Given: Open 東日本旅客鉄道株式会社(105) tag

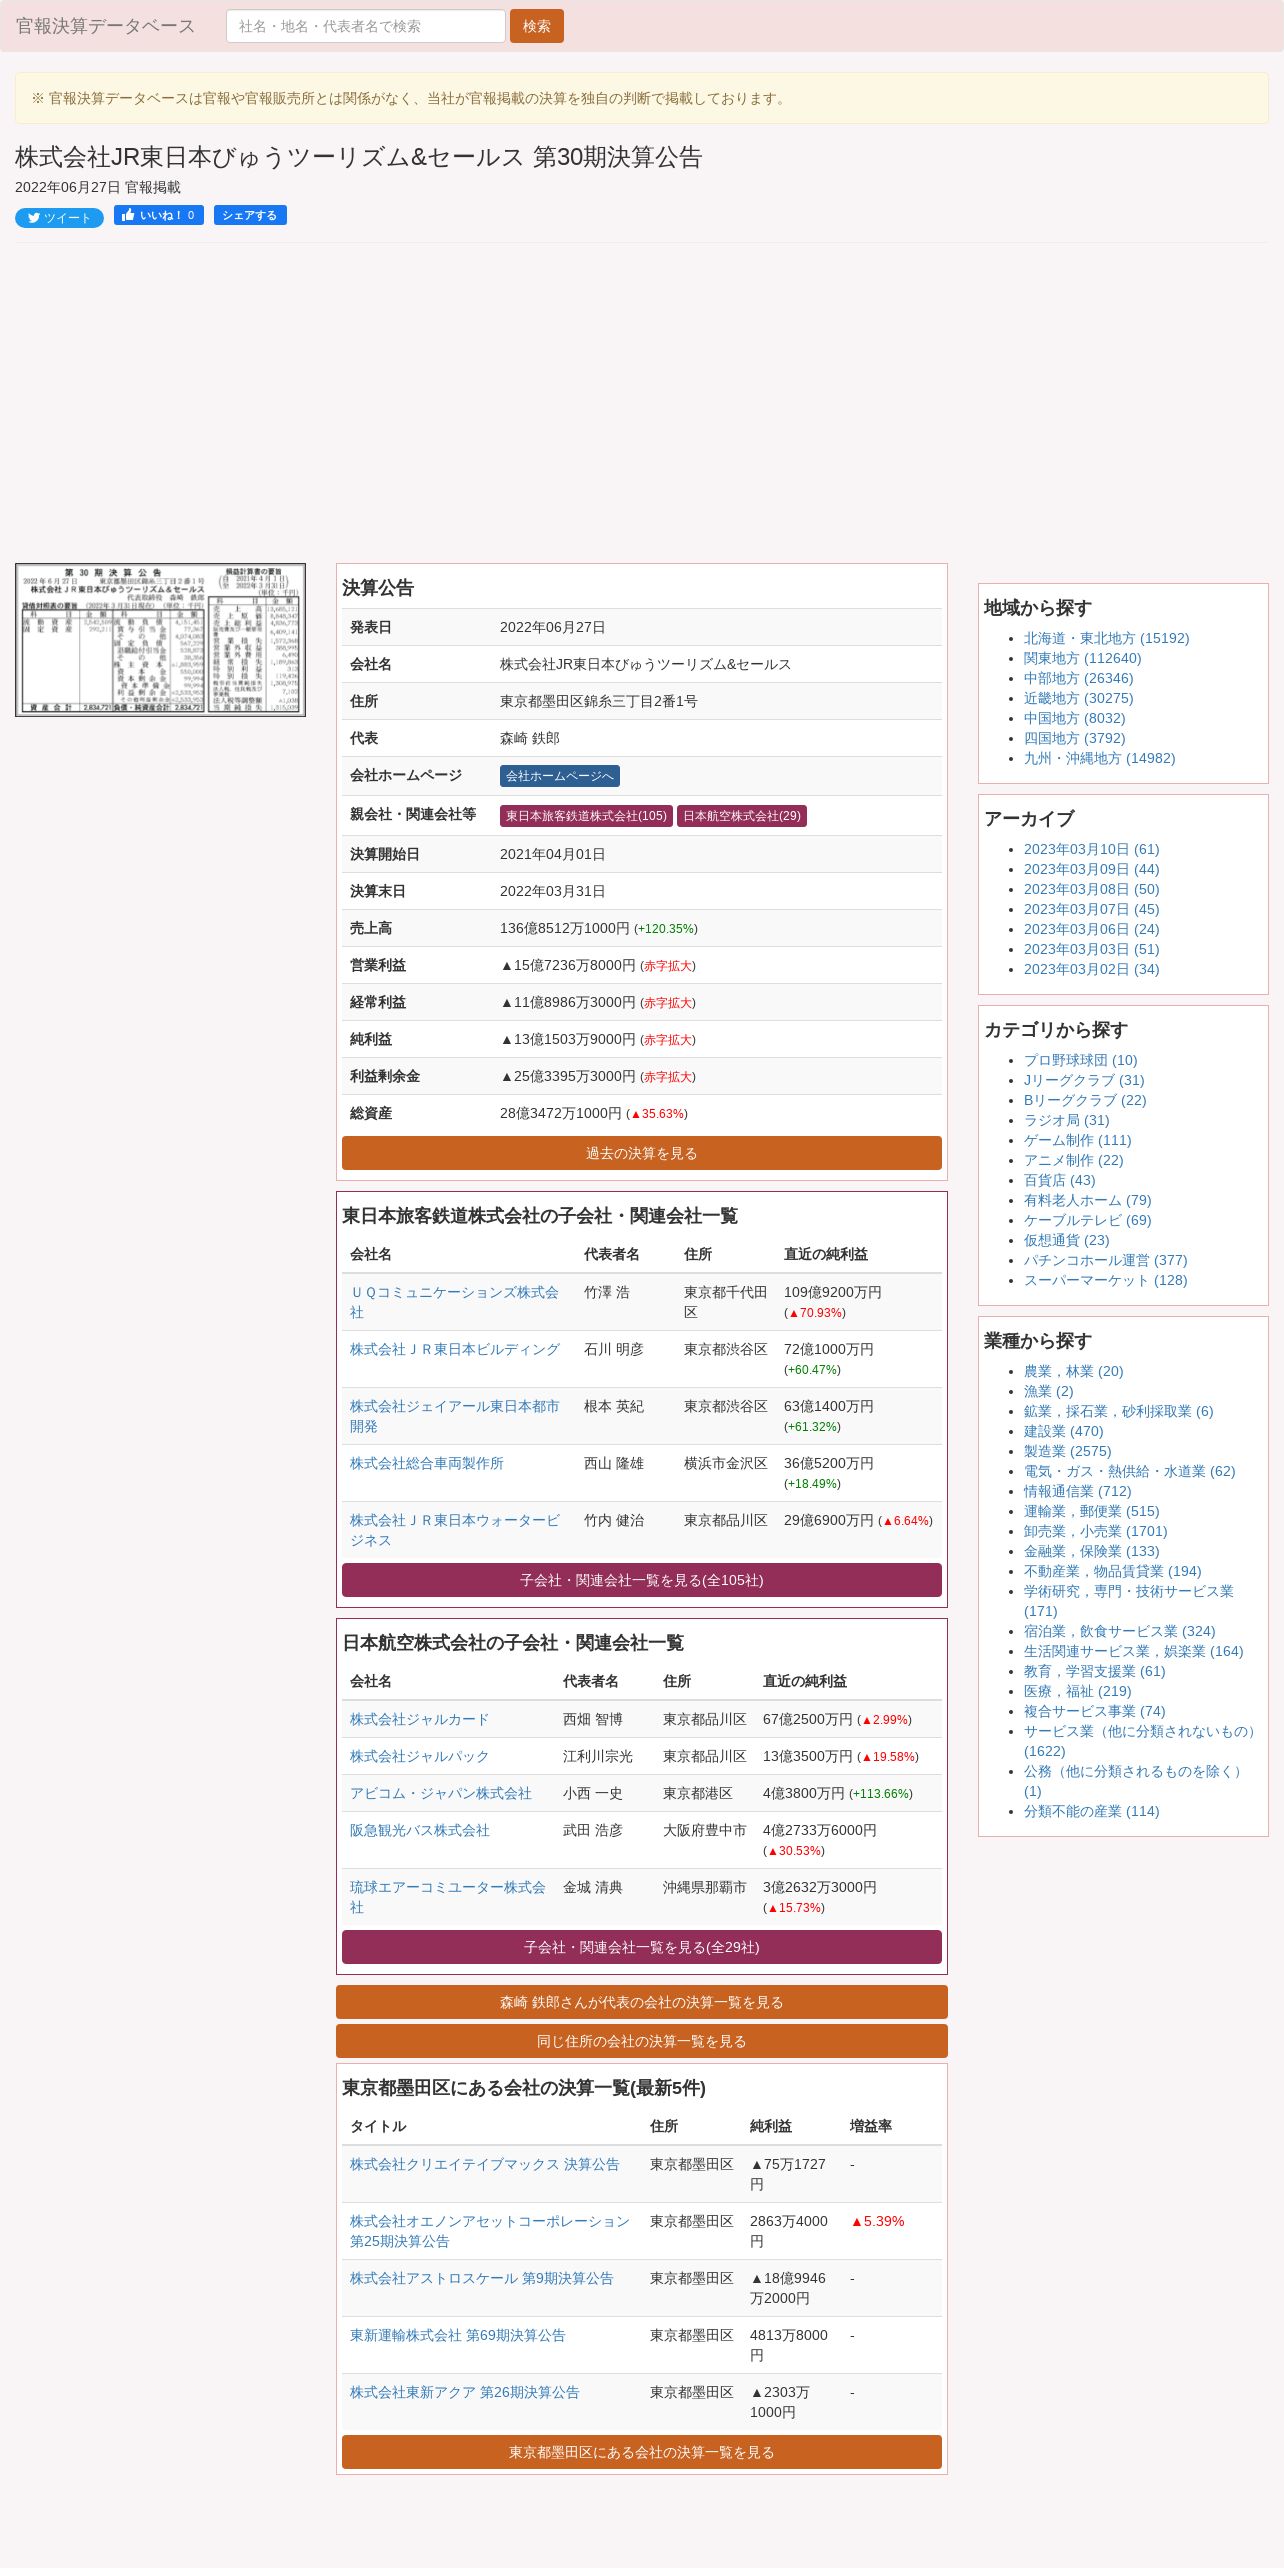Looking at the screenshot, I should [x=586, y=816].
